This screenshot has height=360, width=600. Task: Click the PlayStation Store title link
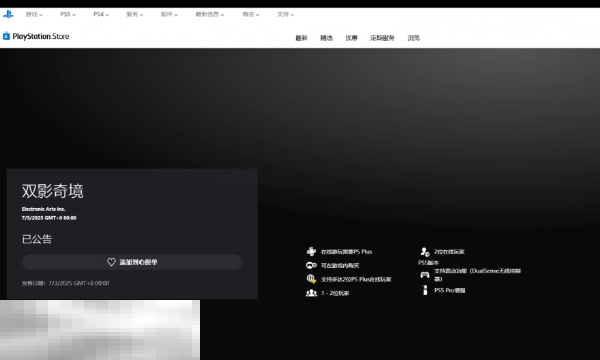pos(41,36)
